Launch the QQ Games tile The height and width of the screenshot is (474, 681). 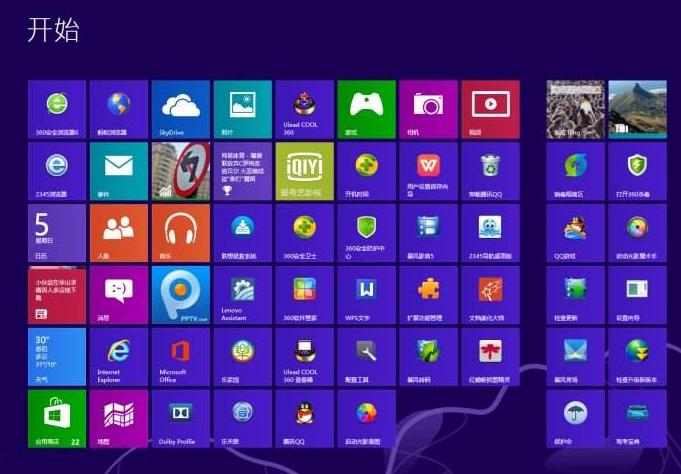pos(575,233)
